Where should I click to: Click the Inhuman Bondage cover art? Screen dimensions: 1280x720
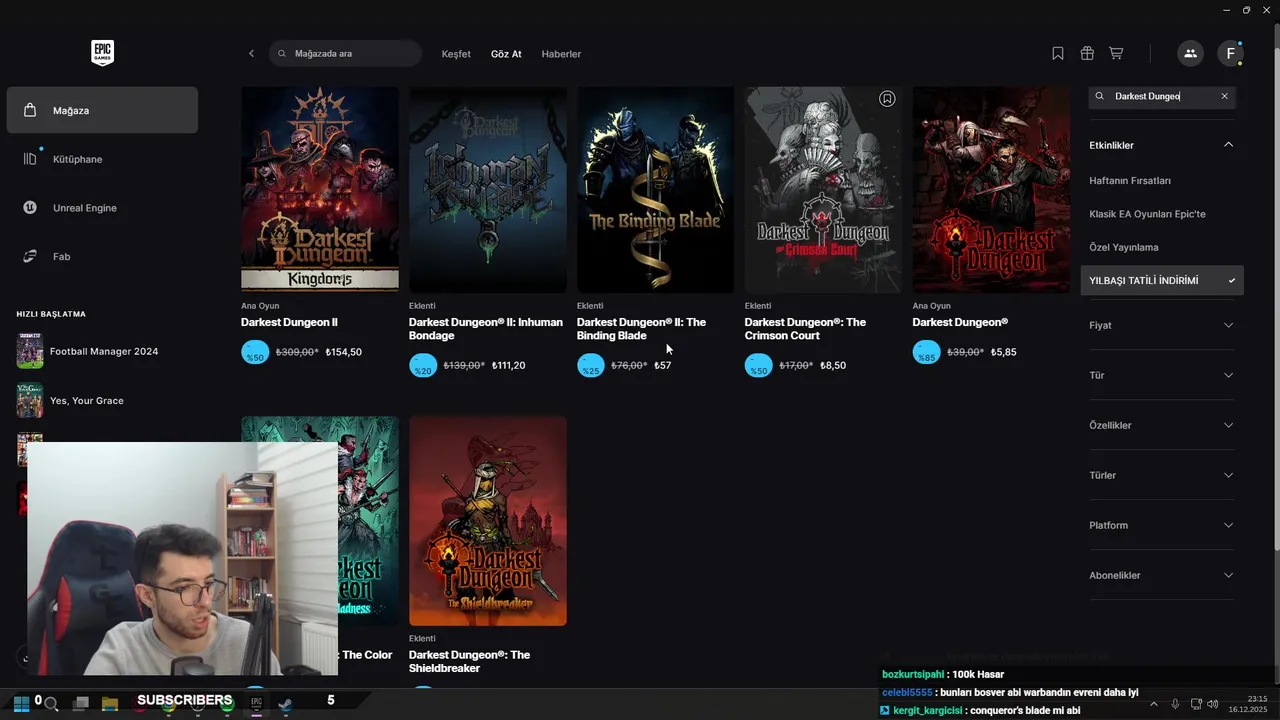coord(488,190)
